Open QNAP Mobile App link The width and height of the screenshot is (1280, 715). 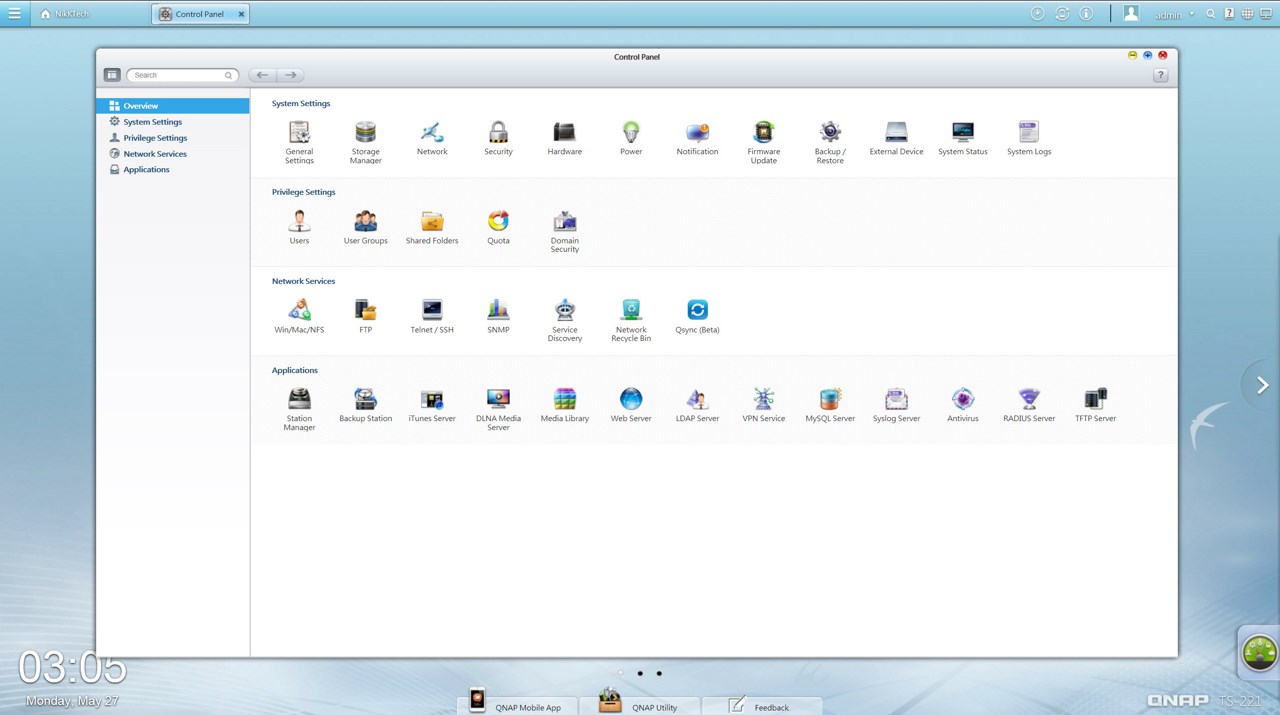[516, 704]
